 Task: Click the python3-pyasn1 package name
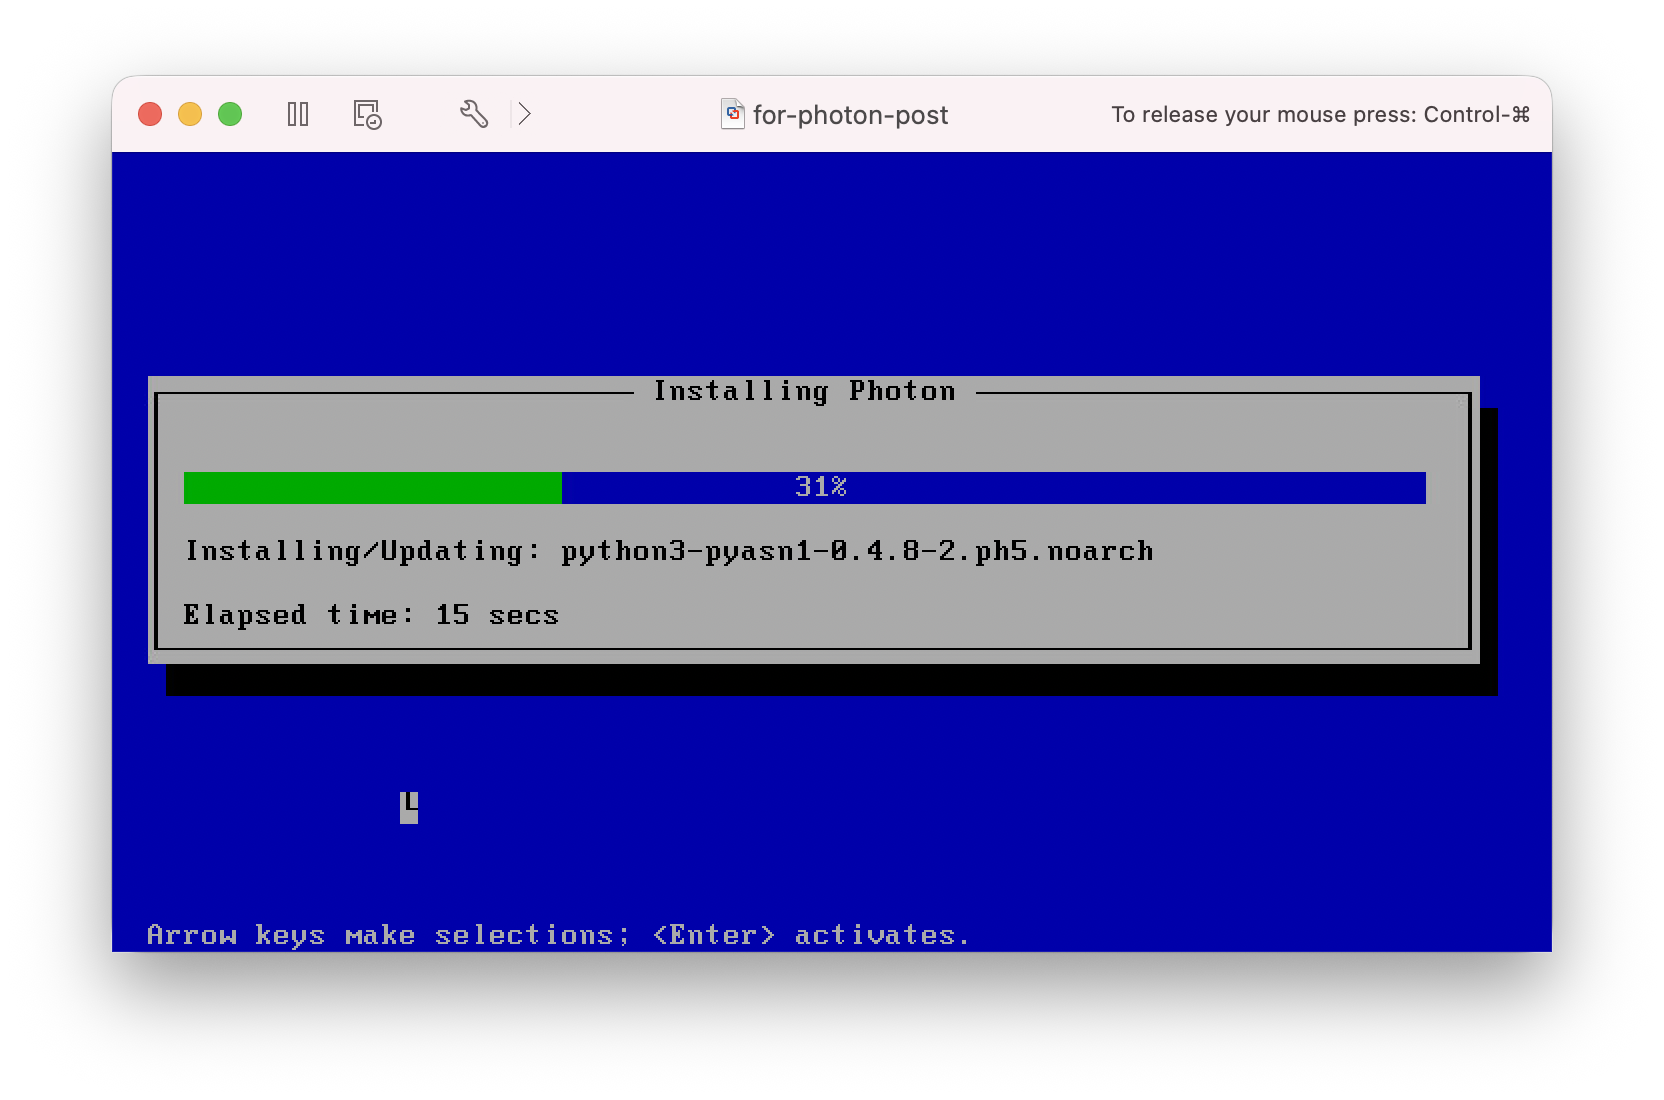(x=857, y=551)
